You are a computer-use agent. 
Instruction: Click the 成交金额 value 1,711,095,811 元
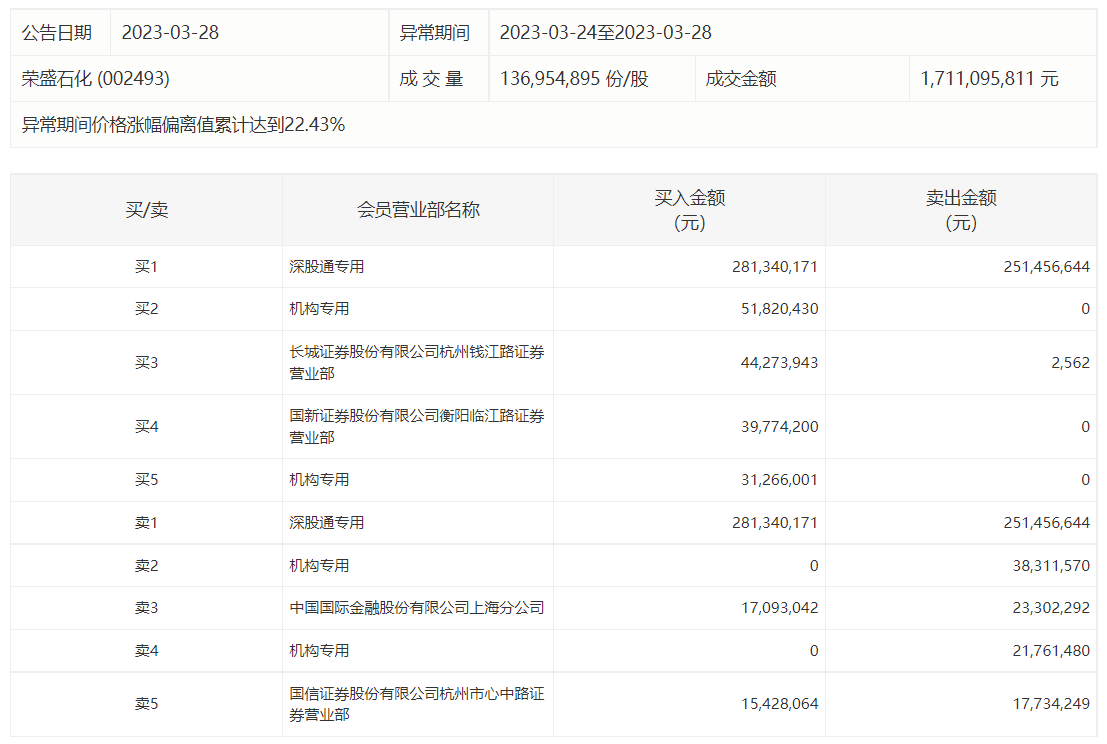click(x=989, y=79)
